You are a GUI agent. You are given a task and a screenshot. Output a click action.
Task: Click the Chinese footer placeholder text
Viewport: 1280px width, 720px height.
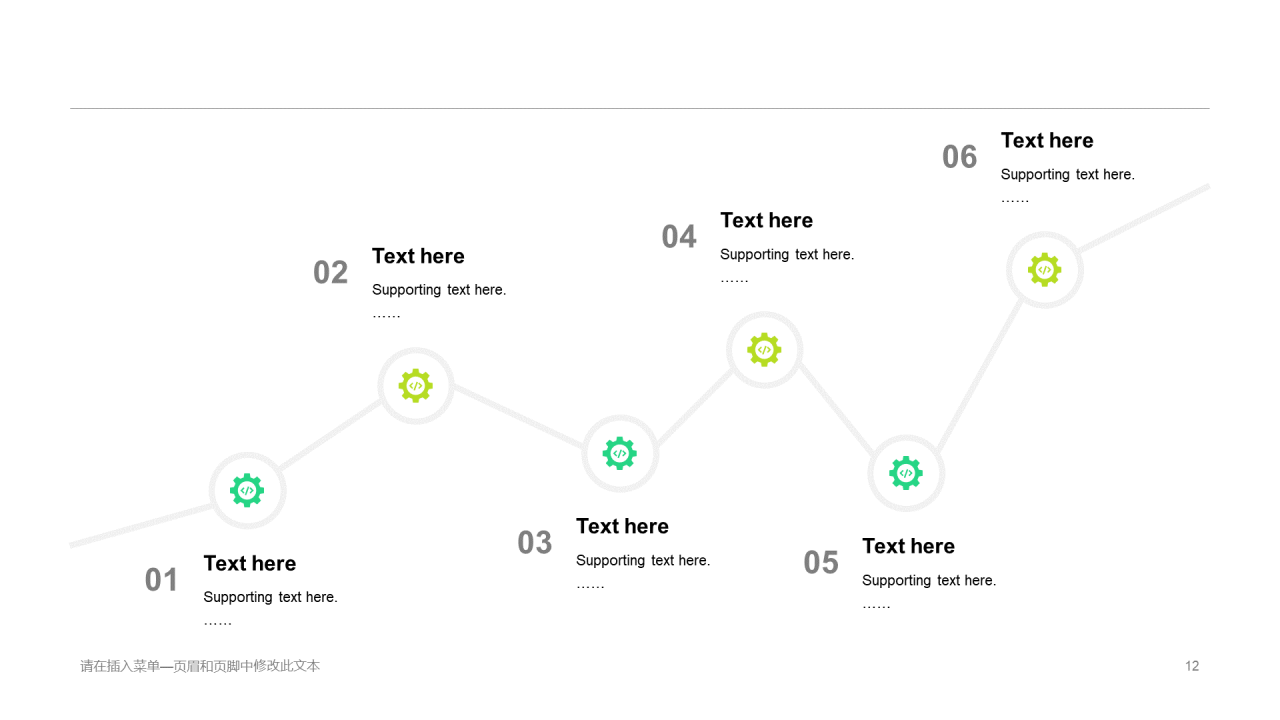tap(200, 666)
